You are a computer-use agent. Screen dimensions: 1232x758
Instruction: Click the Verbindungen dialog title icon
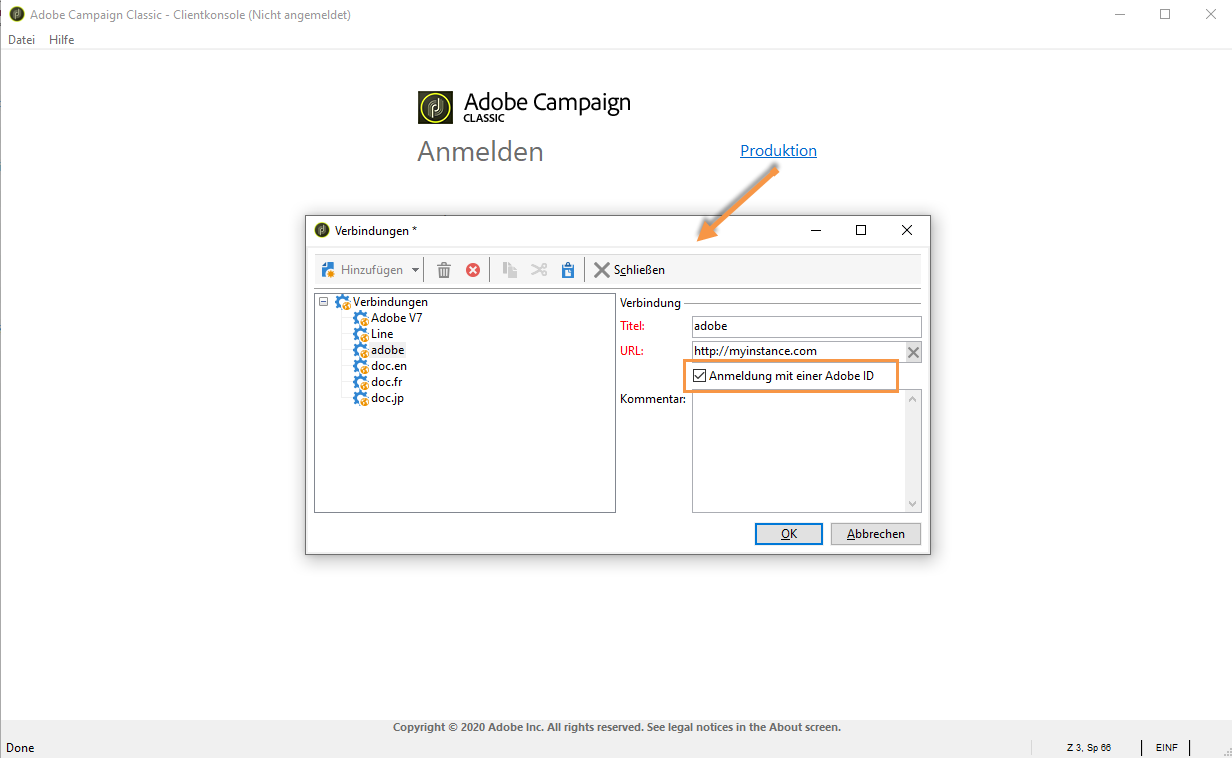point(322,230)
